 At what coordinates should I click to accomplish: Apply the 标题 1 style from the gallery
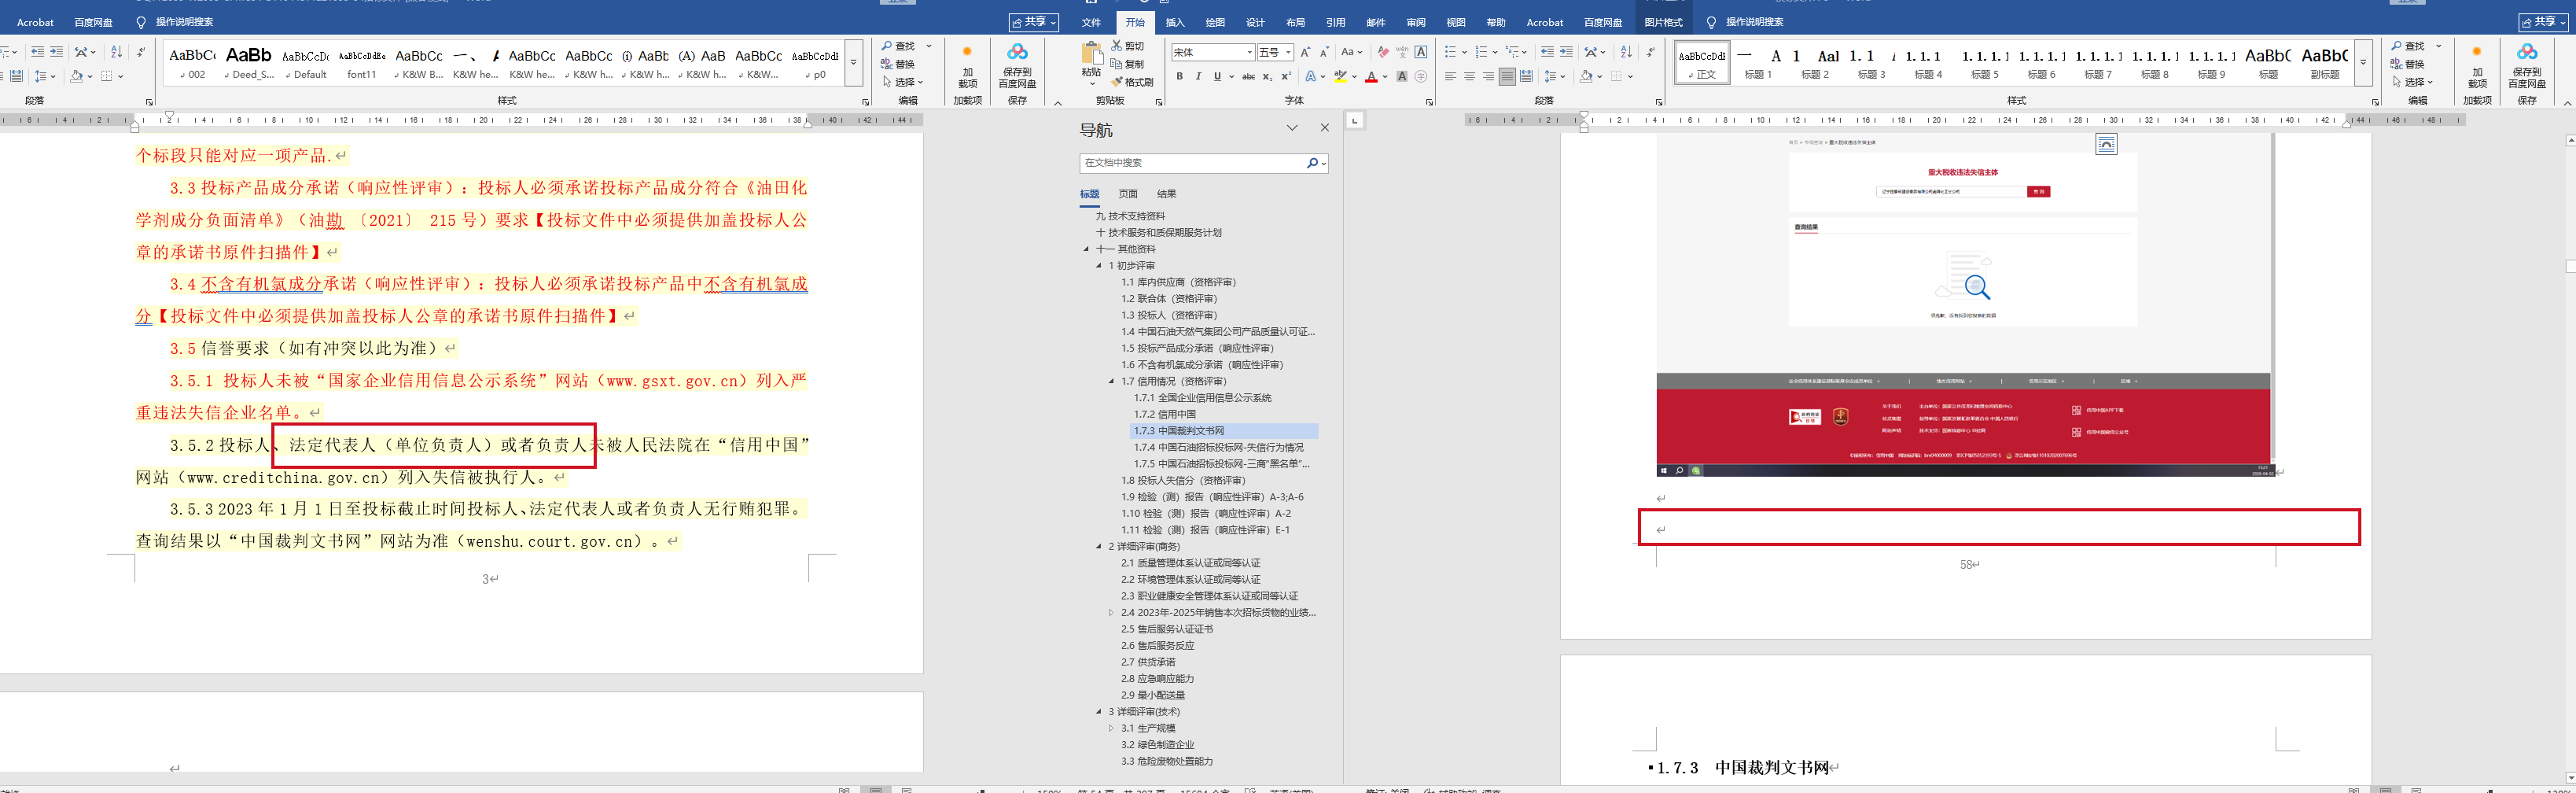click(x=1757, y=63)
